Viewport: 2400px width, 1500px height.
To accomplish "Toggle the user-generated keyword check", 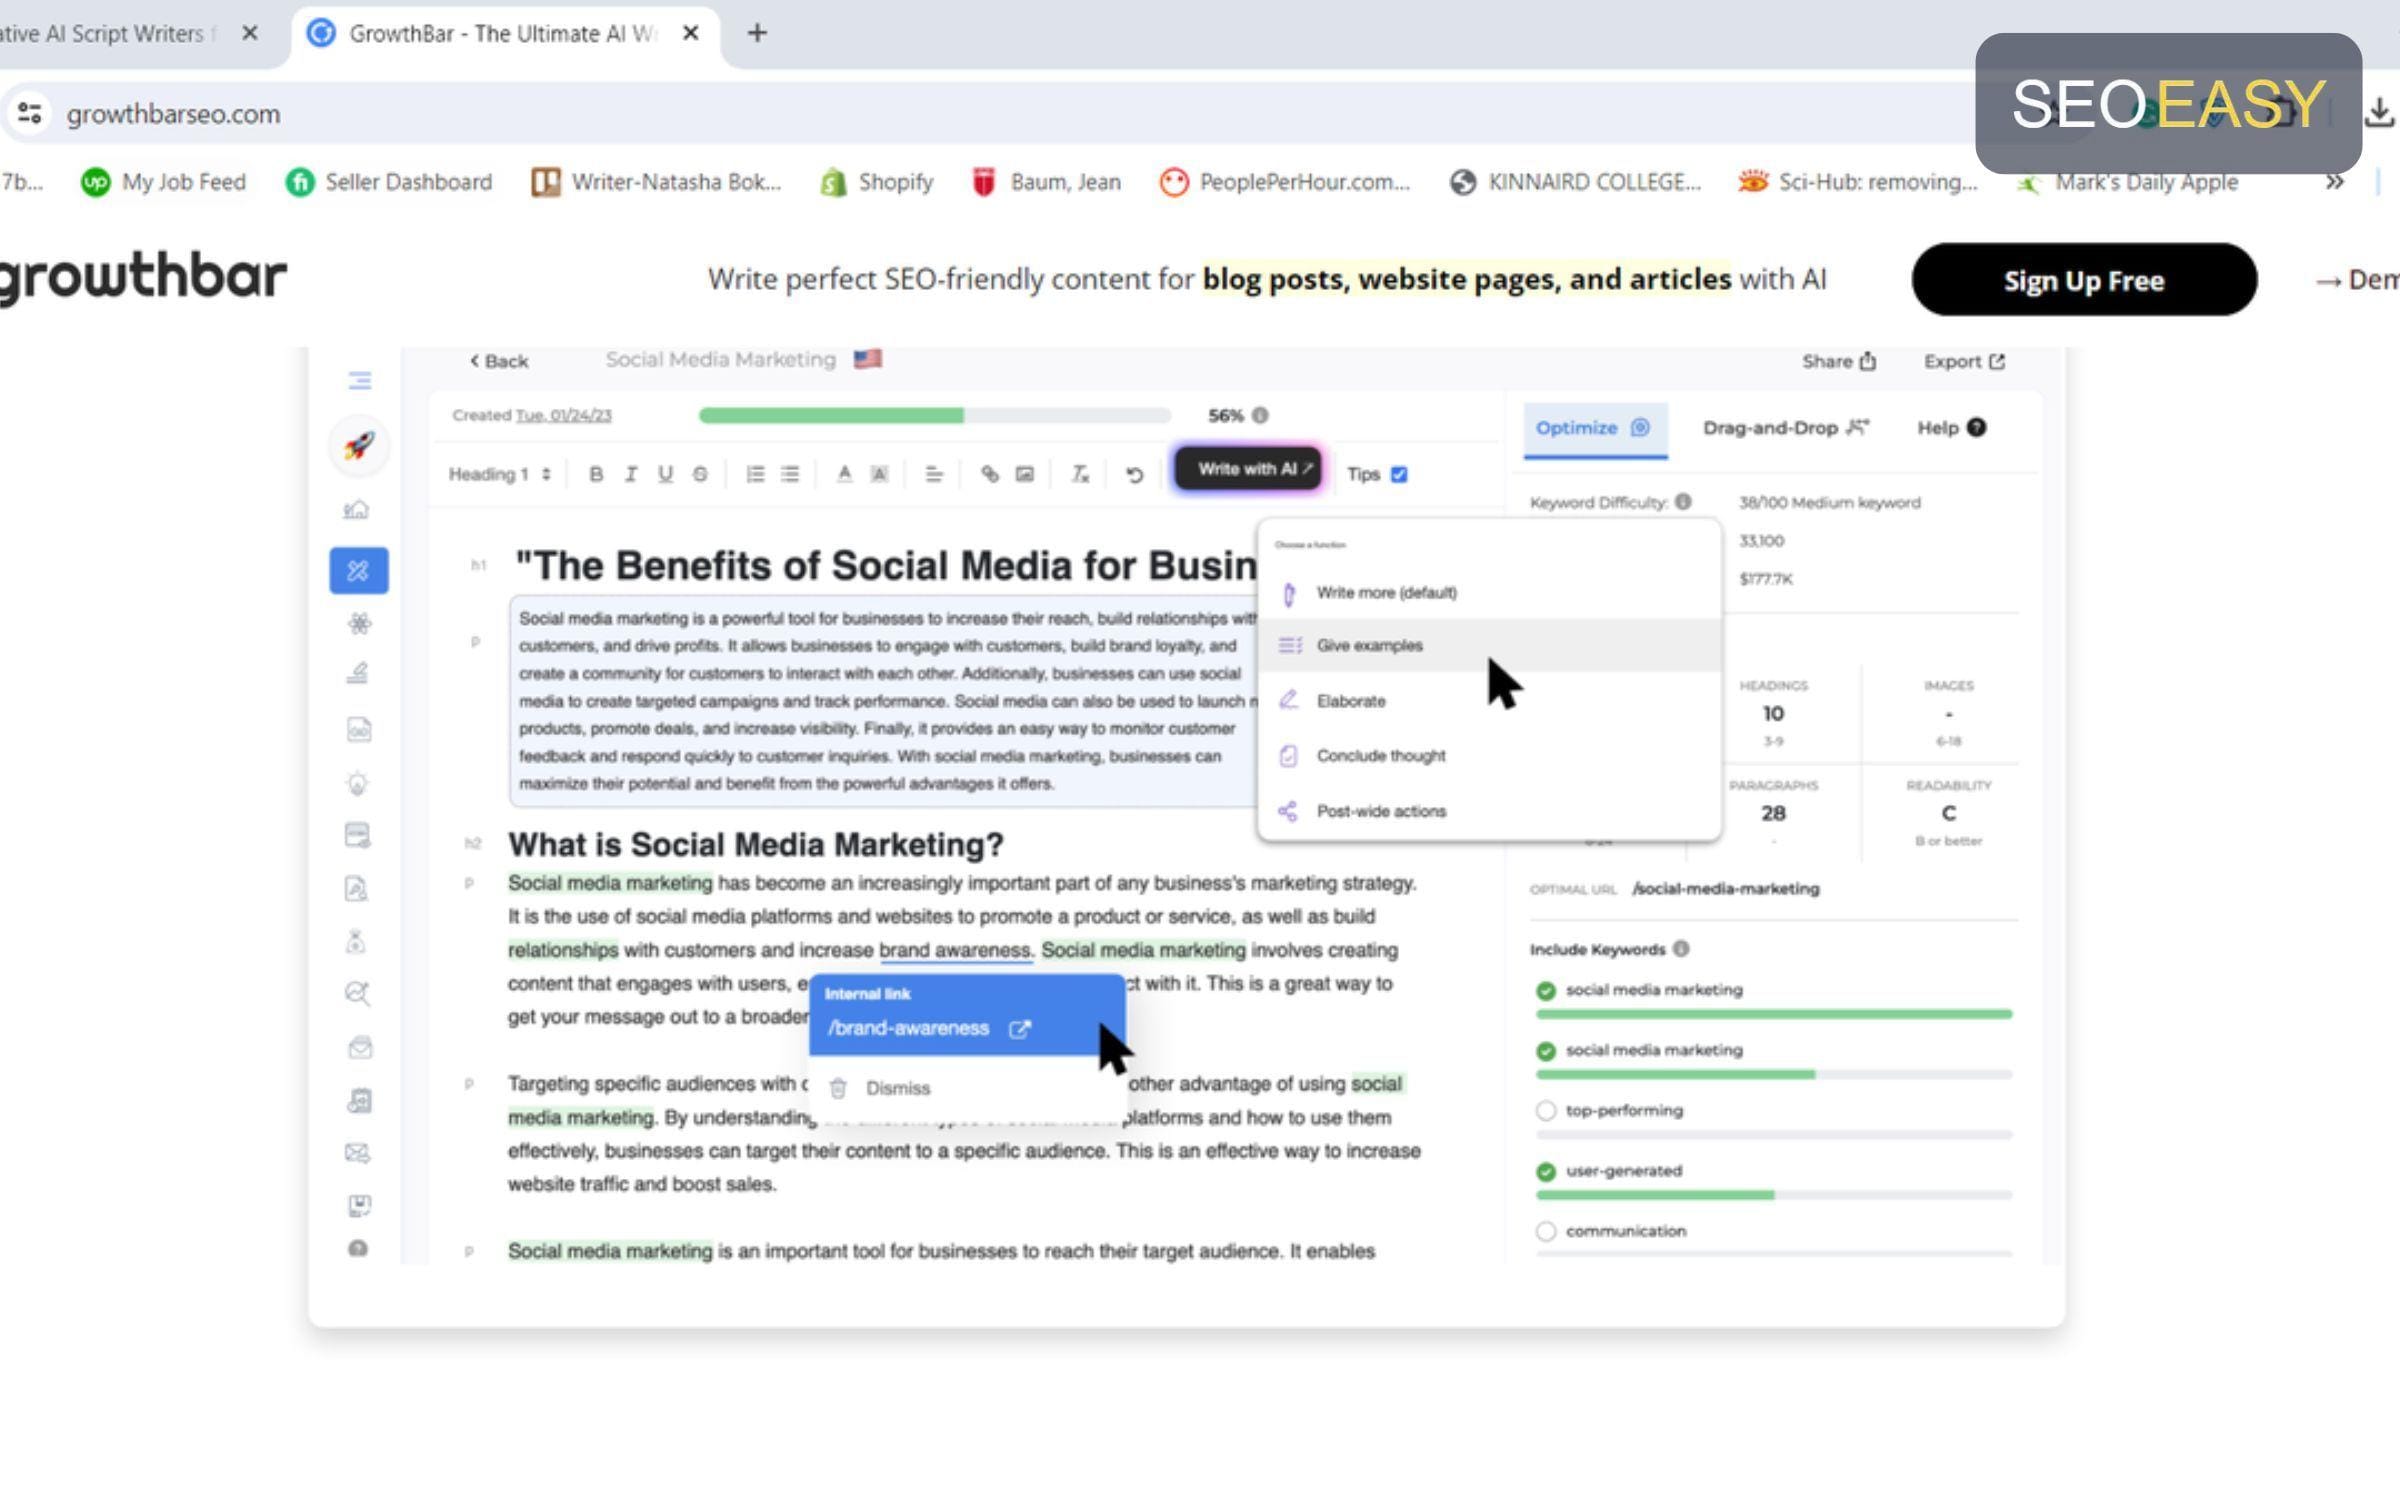I will tap(1546, 1171).
